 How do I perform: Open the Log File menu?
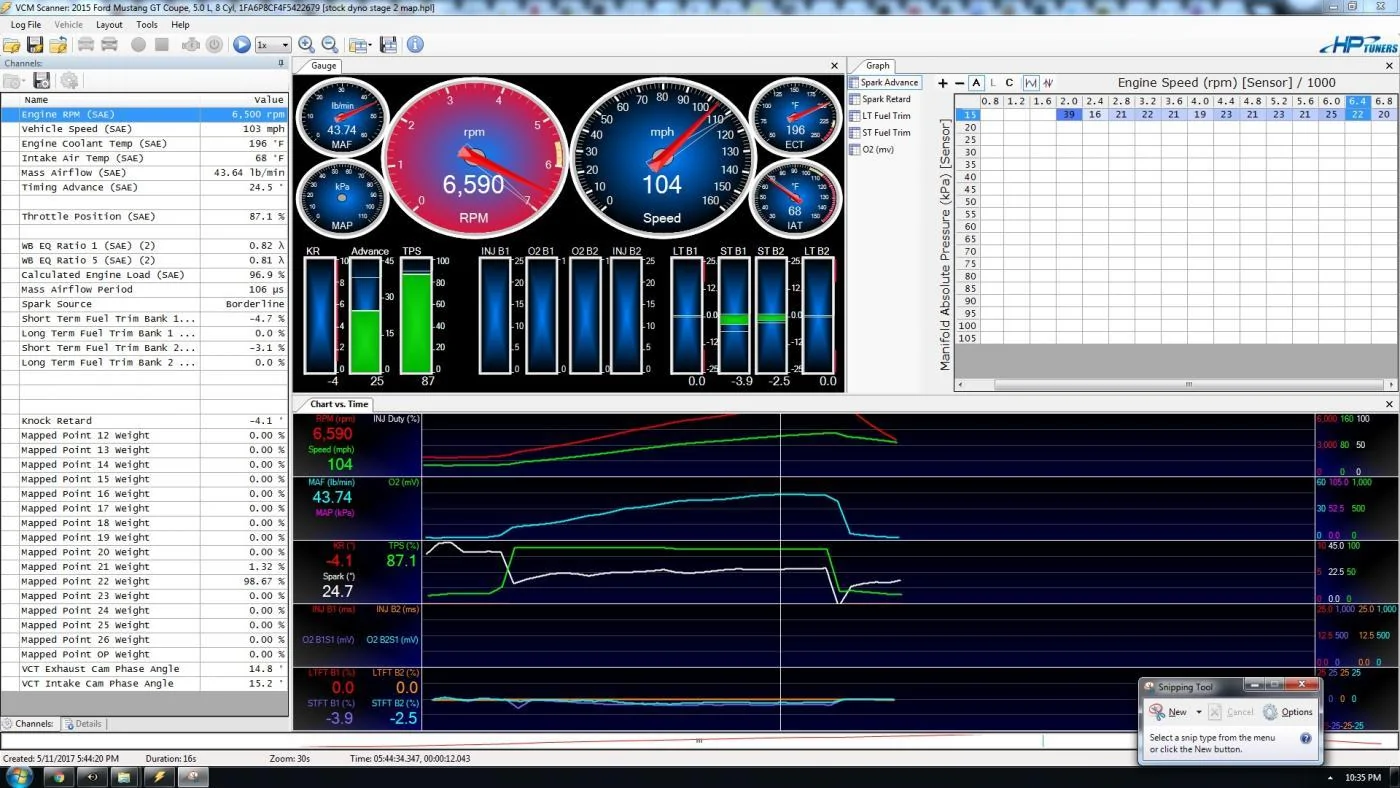[x=26, y=25]
